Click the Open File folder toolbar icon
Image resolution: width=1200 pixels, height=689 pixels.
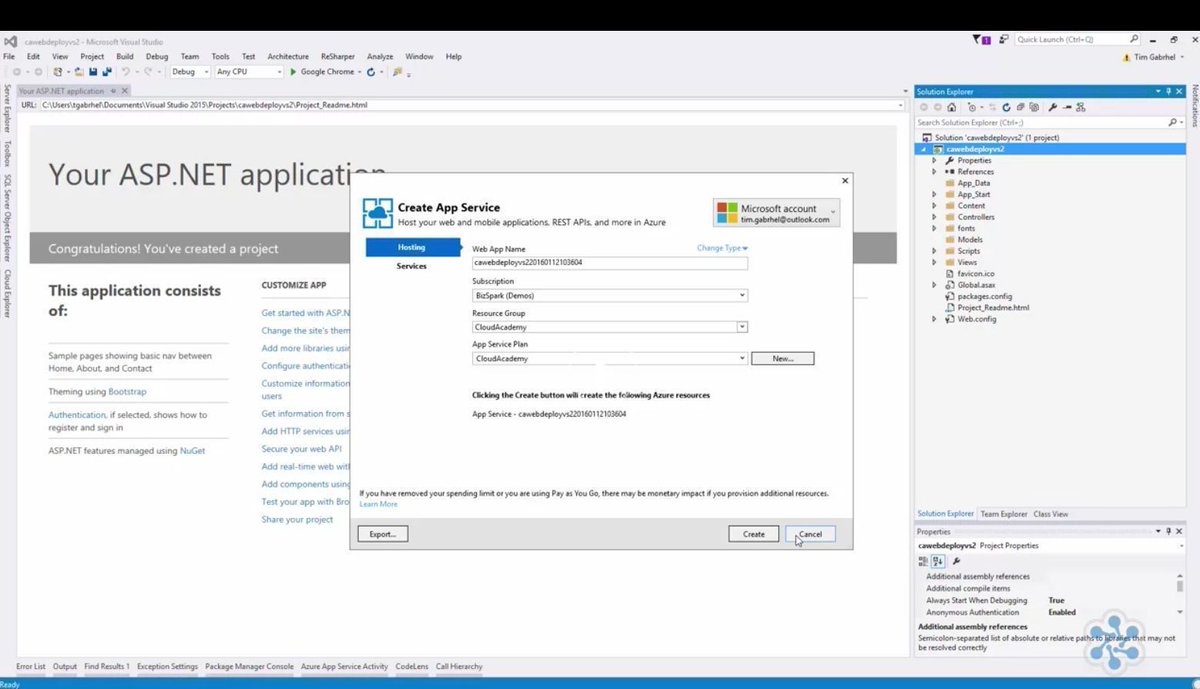[79, 72]
